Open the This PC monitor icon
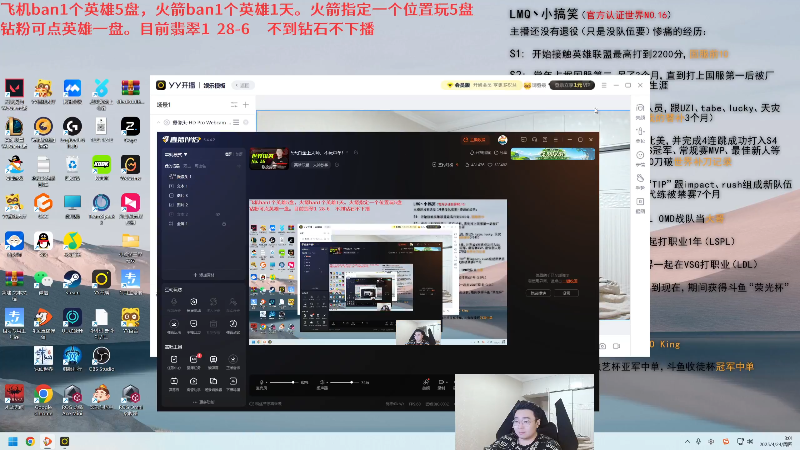The height and width of the screenshot is (450, 800). pos(72,204)
